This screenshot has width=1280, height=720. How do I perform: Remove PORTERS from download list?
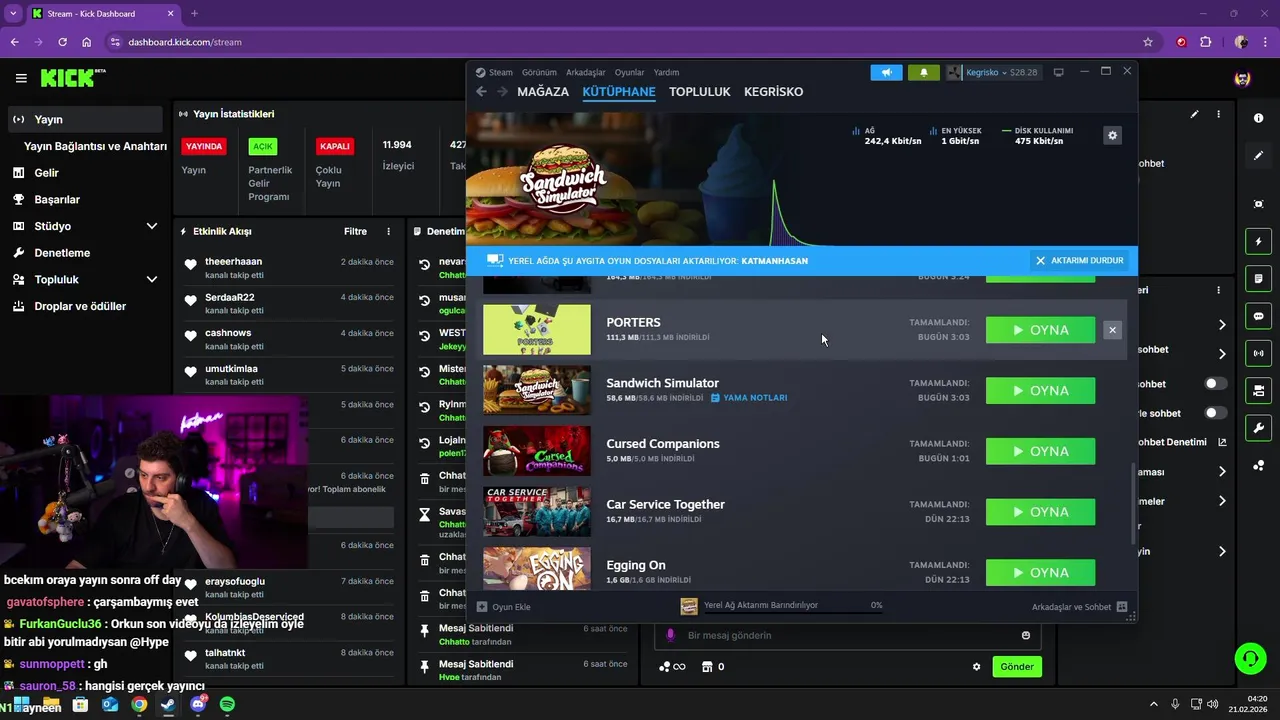click(1112, 330)
